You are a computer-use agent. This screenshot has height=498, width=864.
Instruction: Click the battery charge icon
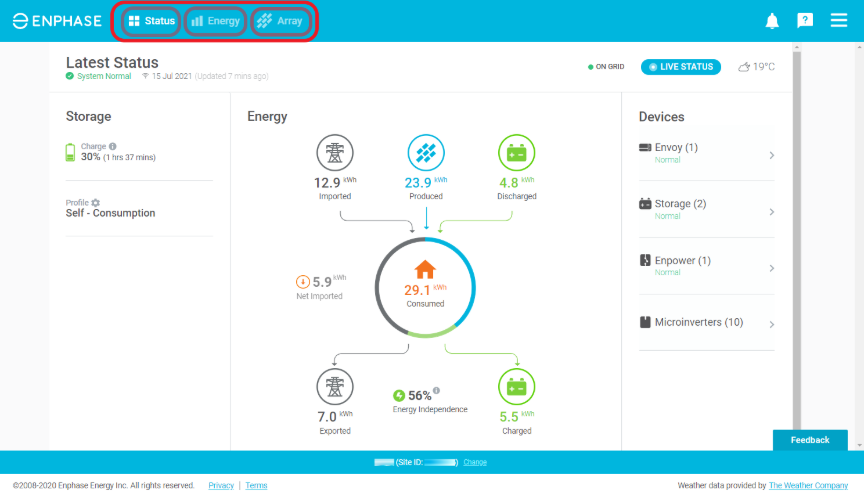pos(70,152)
